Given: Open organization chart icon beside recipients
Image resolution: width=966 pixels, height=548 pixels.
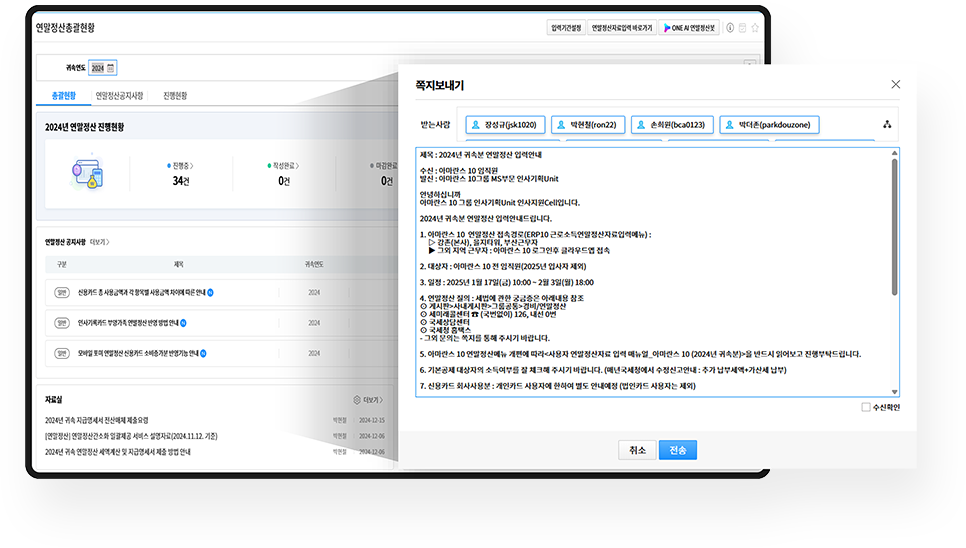Looking at the screenshot, I should click(x=887, y=124).
